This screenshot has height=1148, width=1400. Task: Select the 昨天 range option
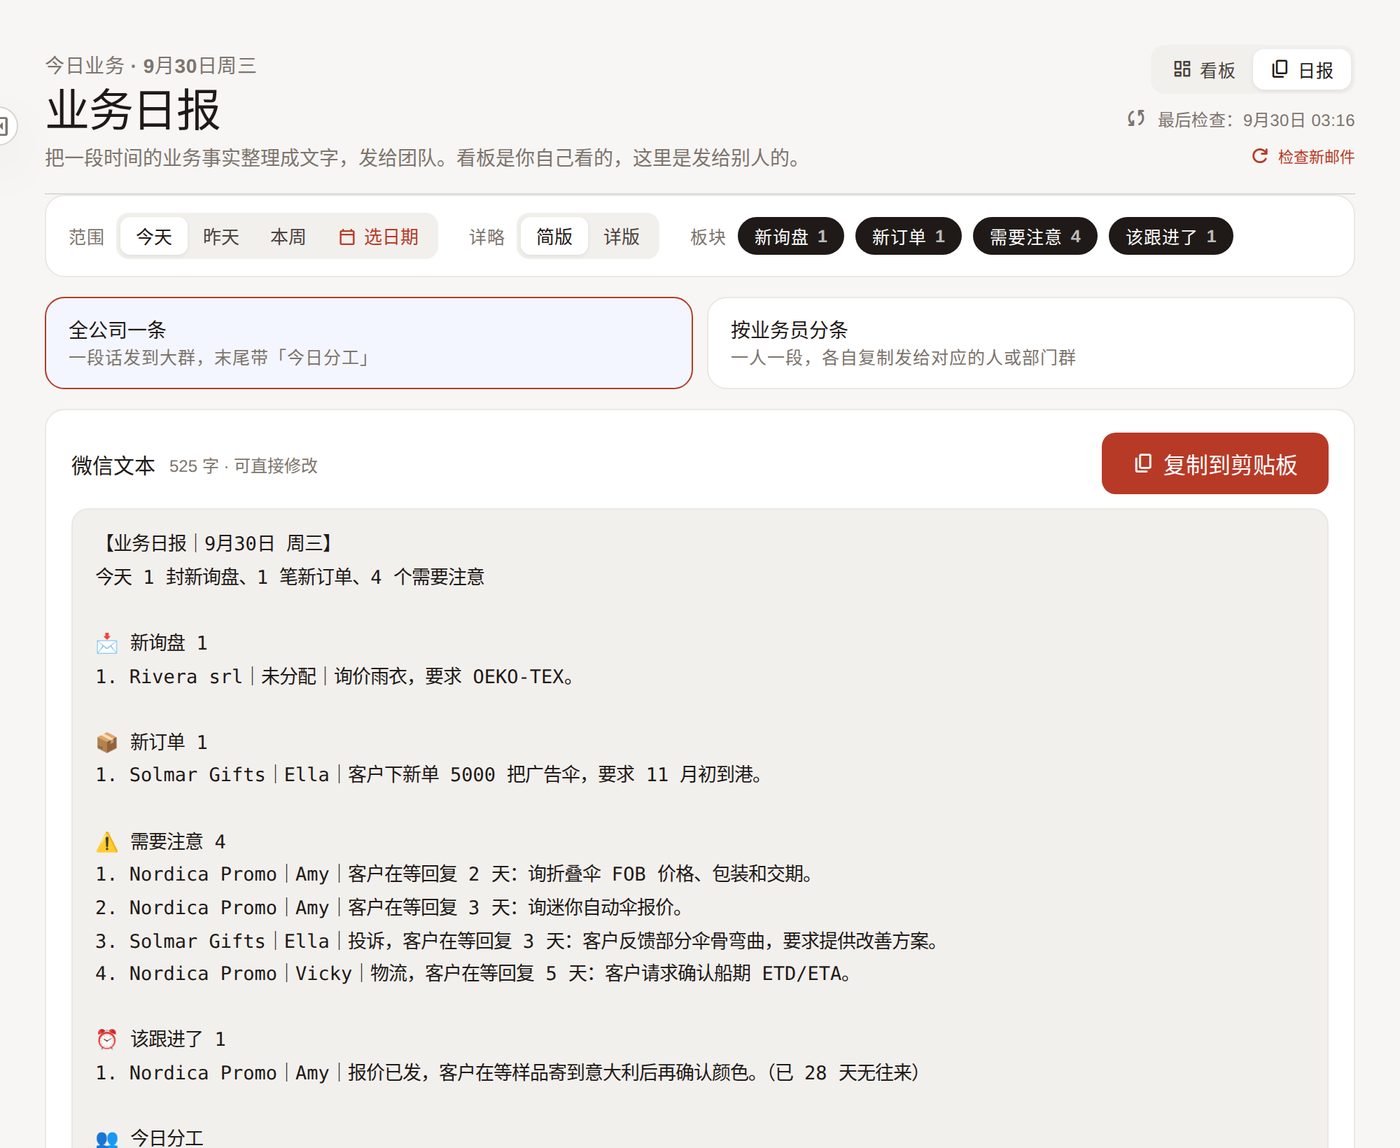pyautogui.click(x=221, y=237)
